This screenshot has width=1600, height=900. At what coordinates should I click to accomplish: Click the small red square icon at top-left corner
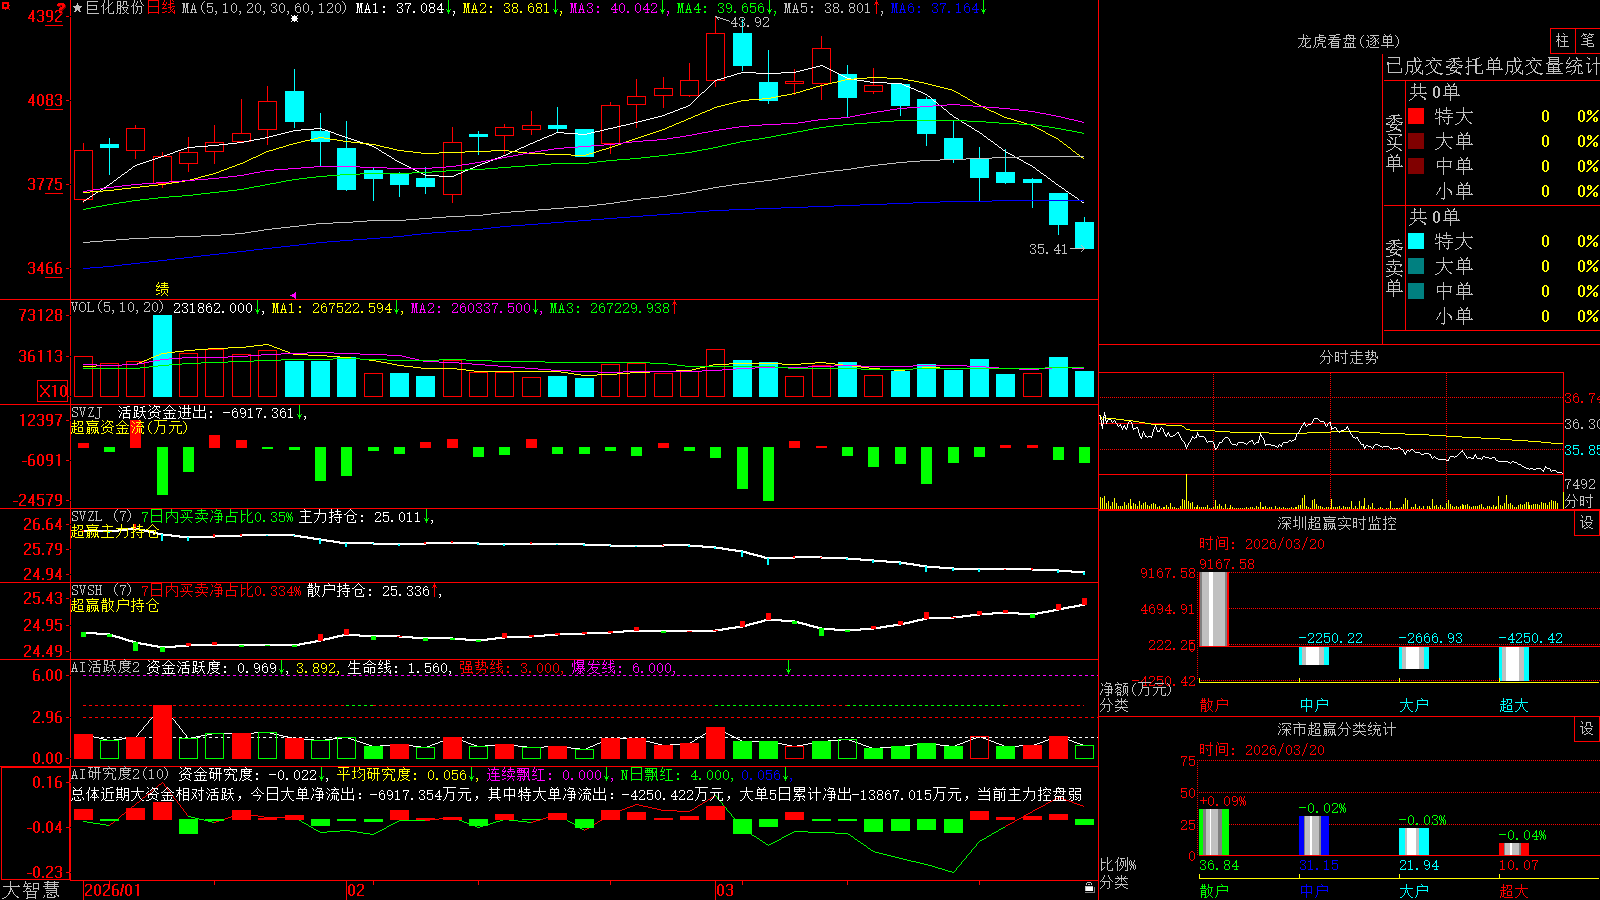(3, 3)
